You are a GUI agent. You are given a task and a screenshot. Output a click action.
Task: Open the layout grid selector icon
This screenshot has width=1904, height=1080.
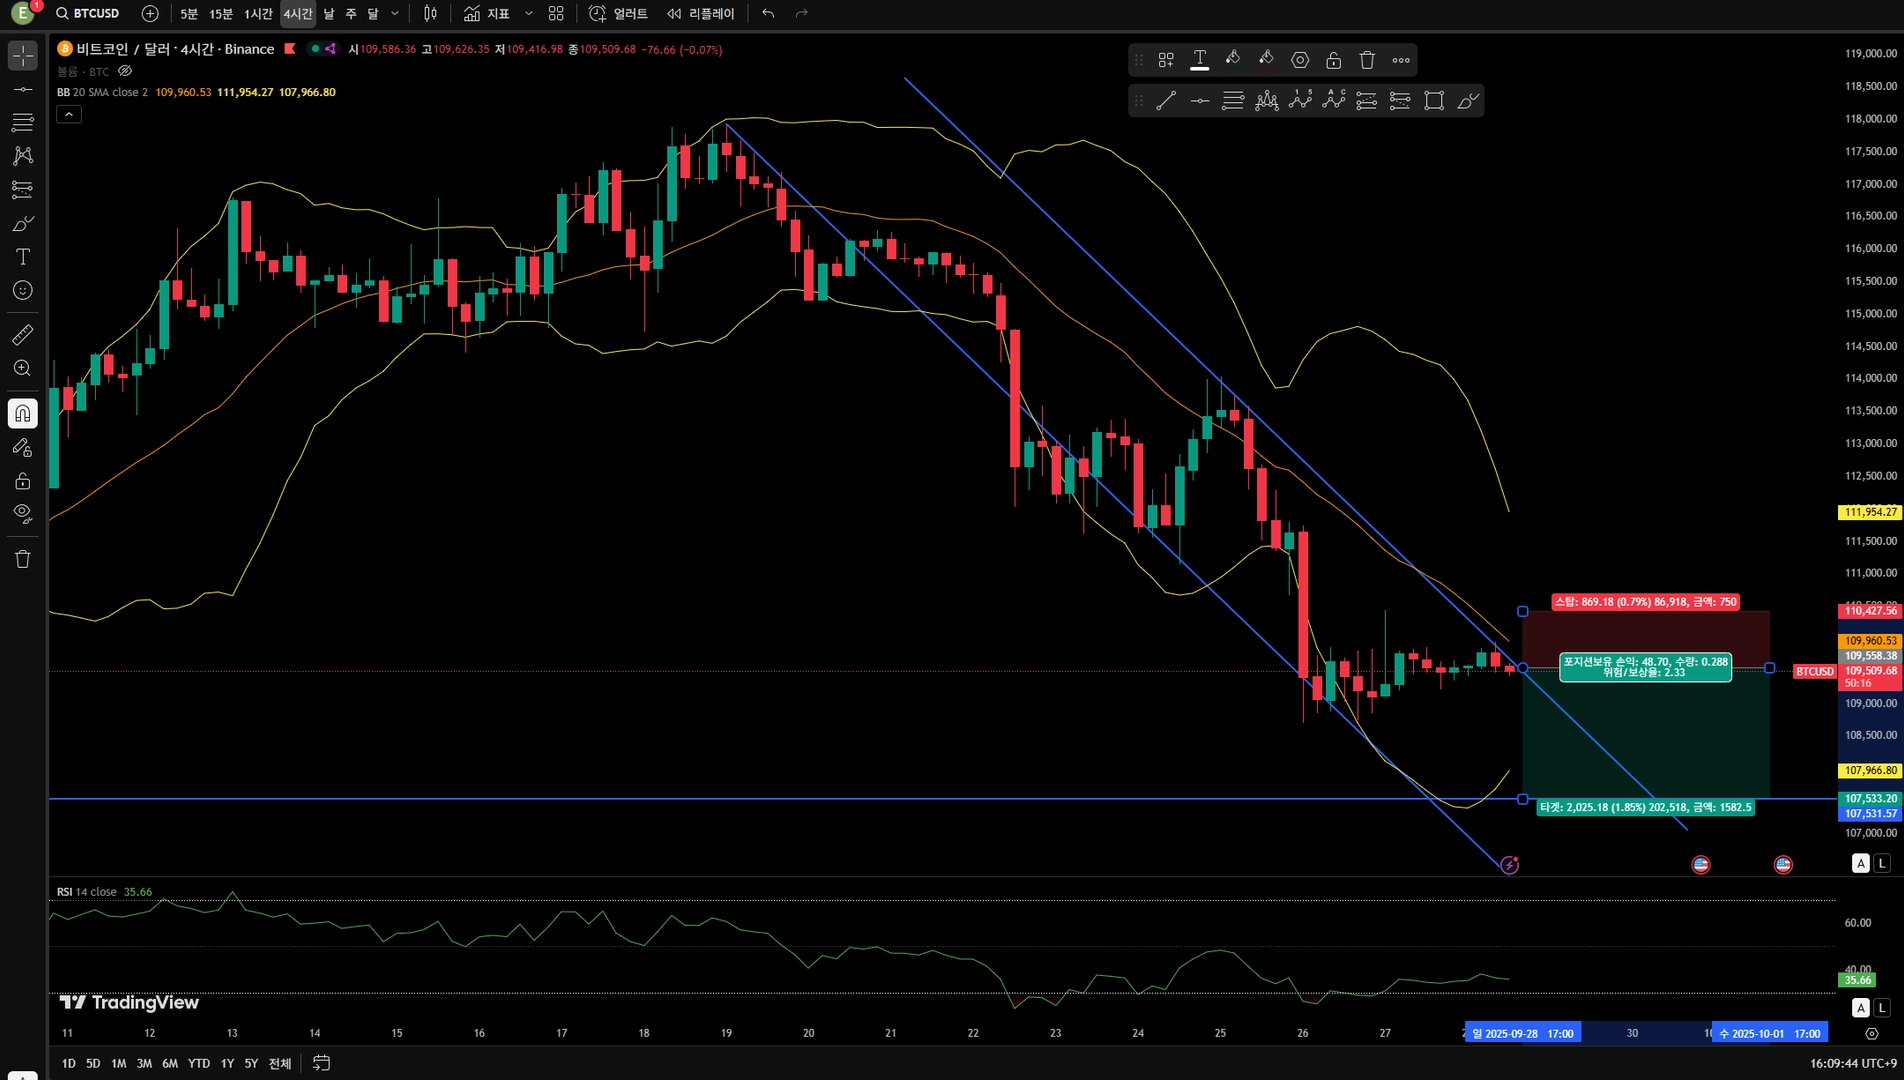point(556,14)
